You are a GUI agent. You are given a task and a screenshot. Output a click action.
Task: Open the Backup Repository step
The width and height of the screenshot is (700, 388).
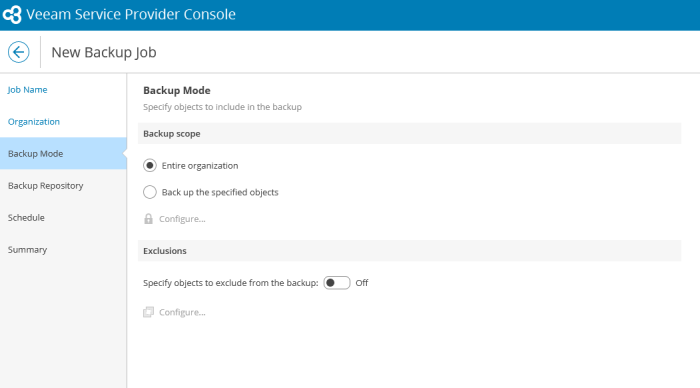46,186
